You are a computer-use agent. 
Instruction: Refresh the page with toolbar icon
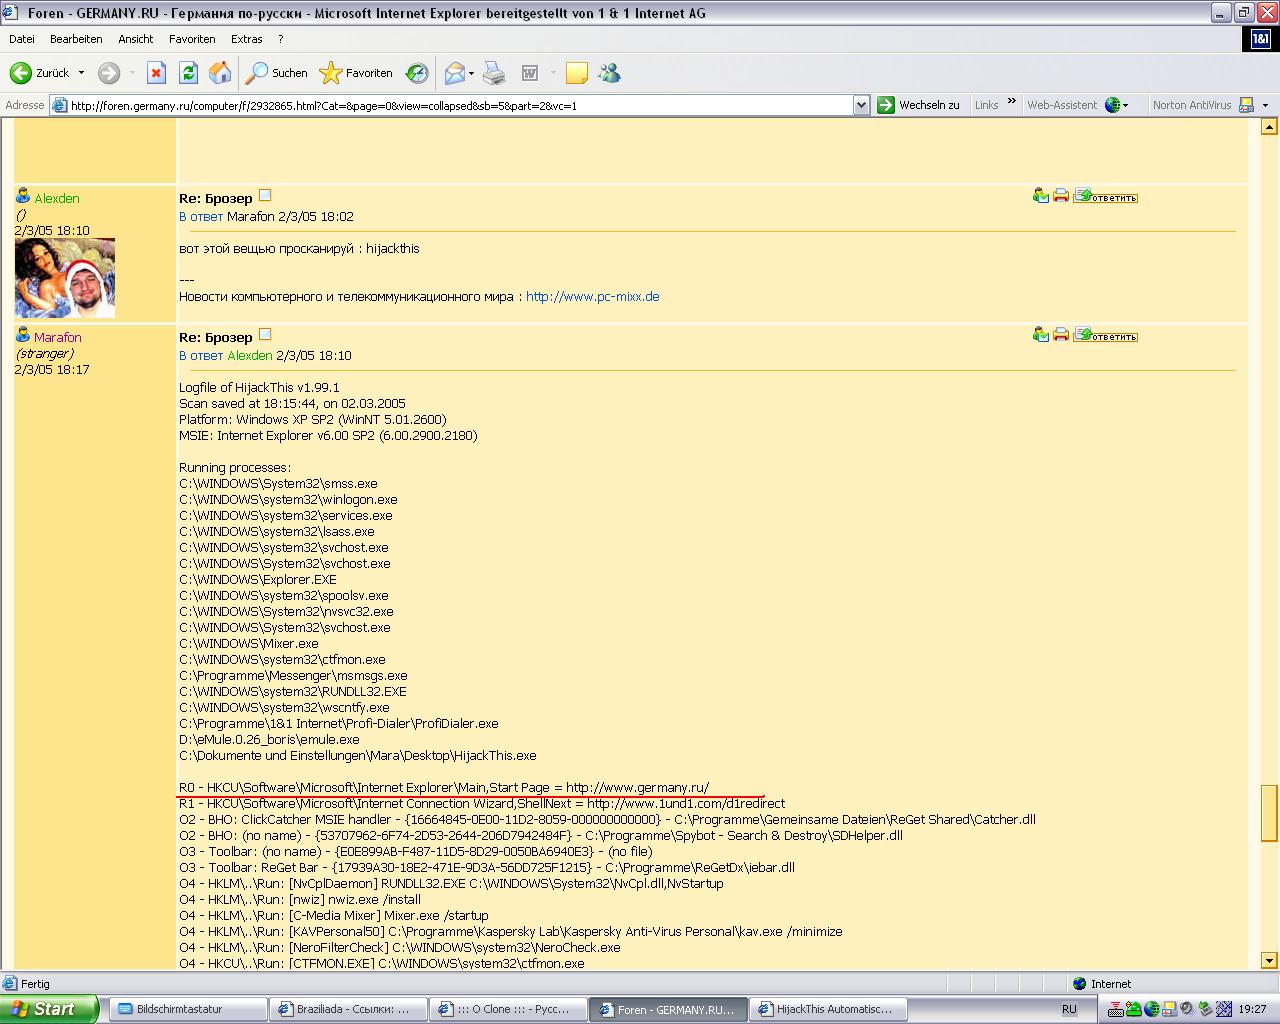coord(188,73)
